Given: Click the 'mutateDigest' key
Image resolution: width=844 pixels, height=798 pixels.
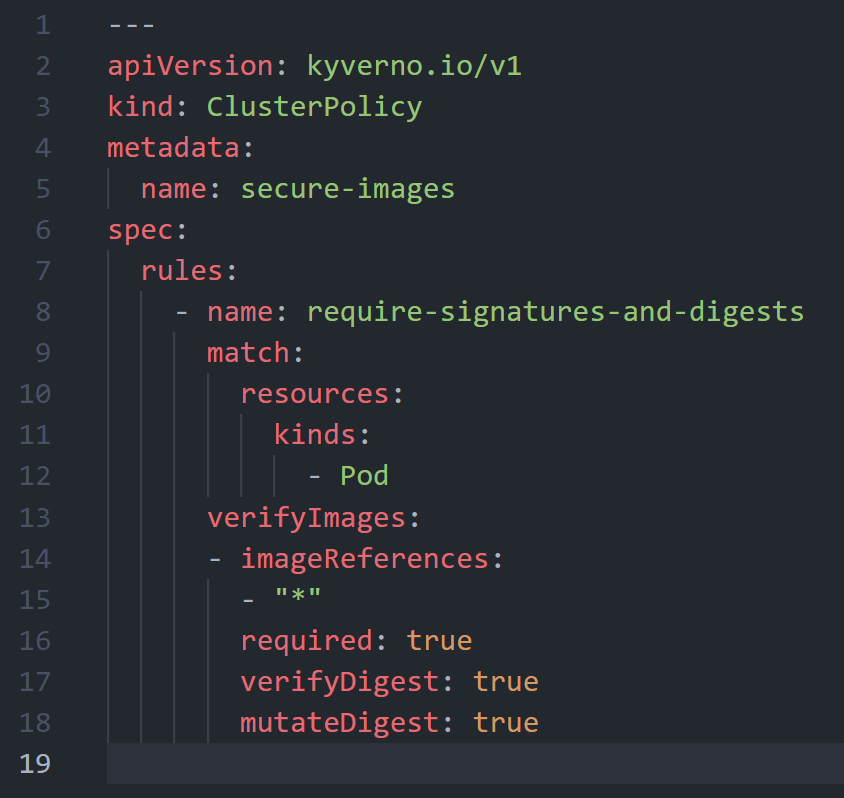Looking at the screenshot, I should click(x=340, y=723).
